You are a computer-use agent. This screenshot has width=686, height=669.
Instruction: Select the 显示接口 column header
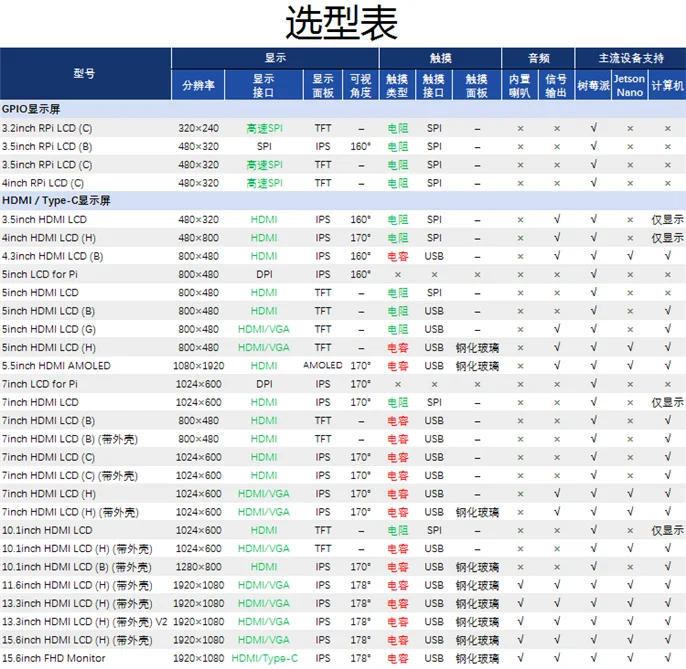tap(264, 84)
